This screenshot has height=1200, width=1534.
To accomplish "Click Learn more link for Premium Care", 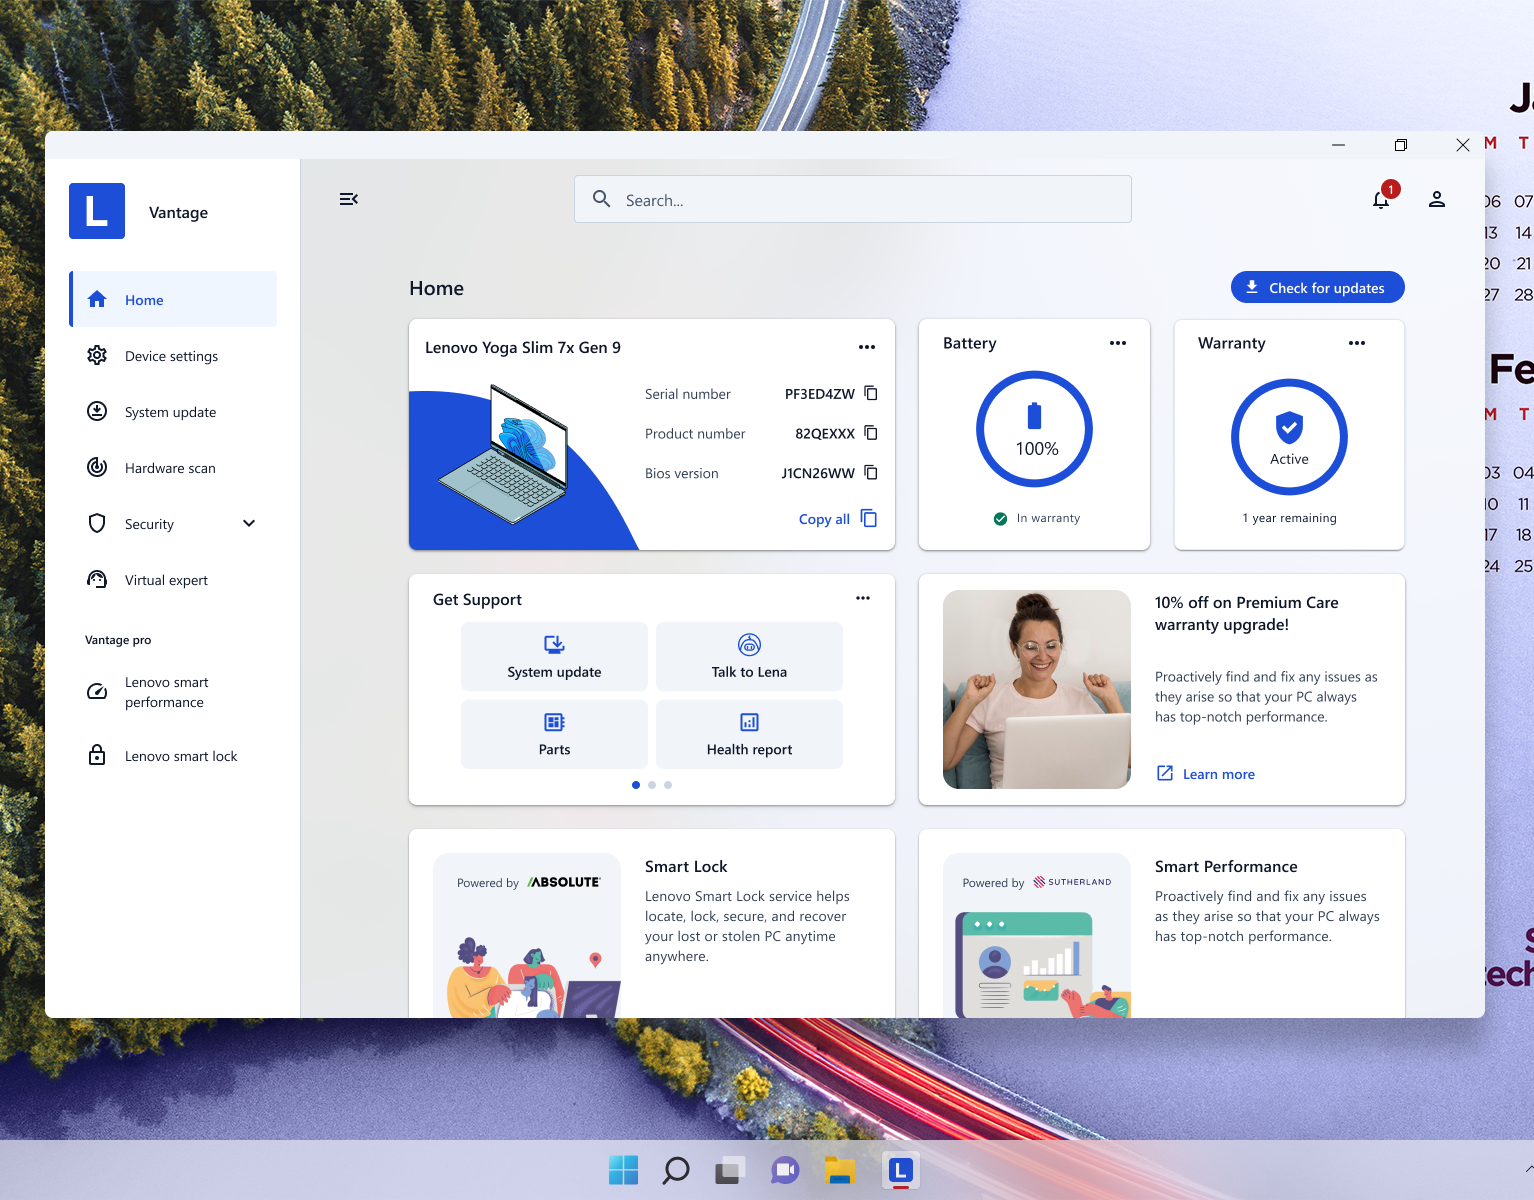I will coord(1206,773).
